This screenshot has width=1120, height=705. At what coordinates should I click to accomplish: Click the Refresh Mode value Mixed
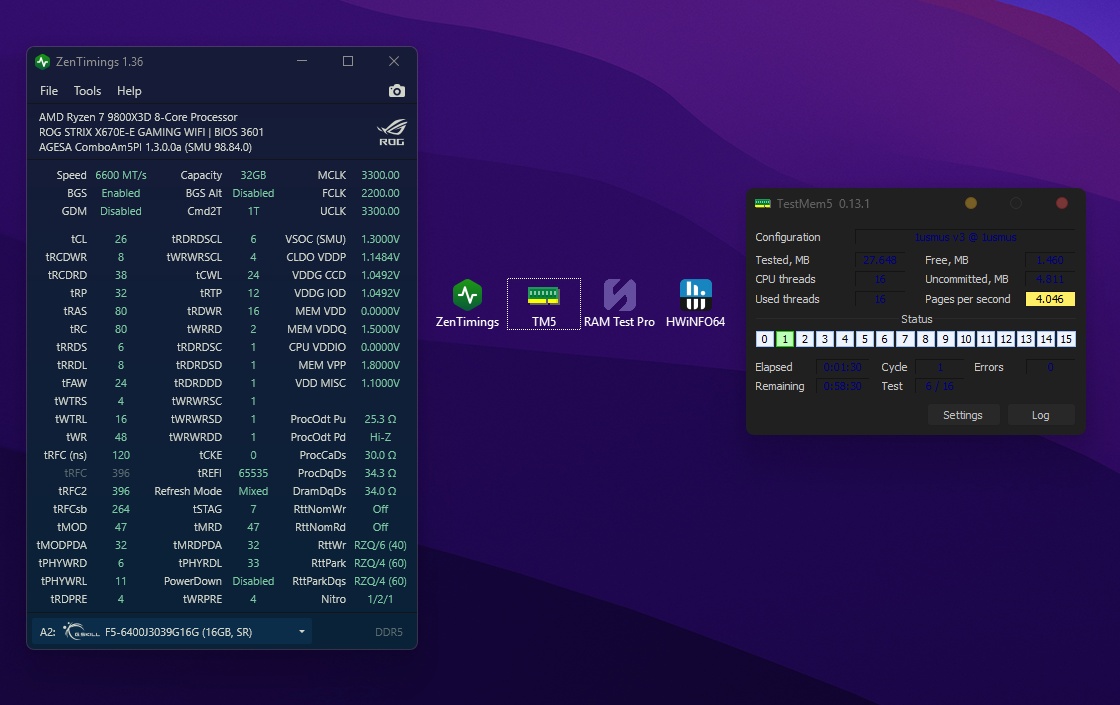pyautogui.click(x=253, y=491)
